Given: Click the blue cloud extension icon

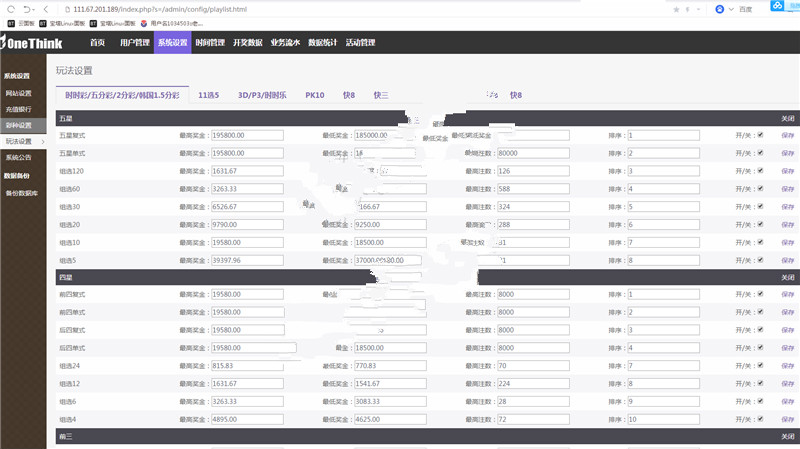Looking at the screenshot, I should [x=778, y=8].
